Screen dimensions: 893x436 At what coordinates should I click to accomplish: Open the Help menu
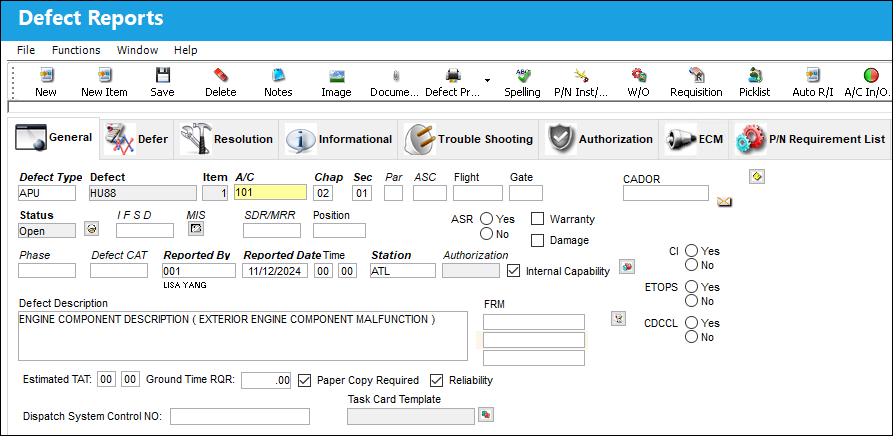point(186,50)
